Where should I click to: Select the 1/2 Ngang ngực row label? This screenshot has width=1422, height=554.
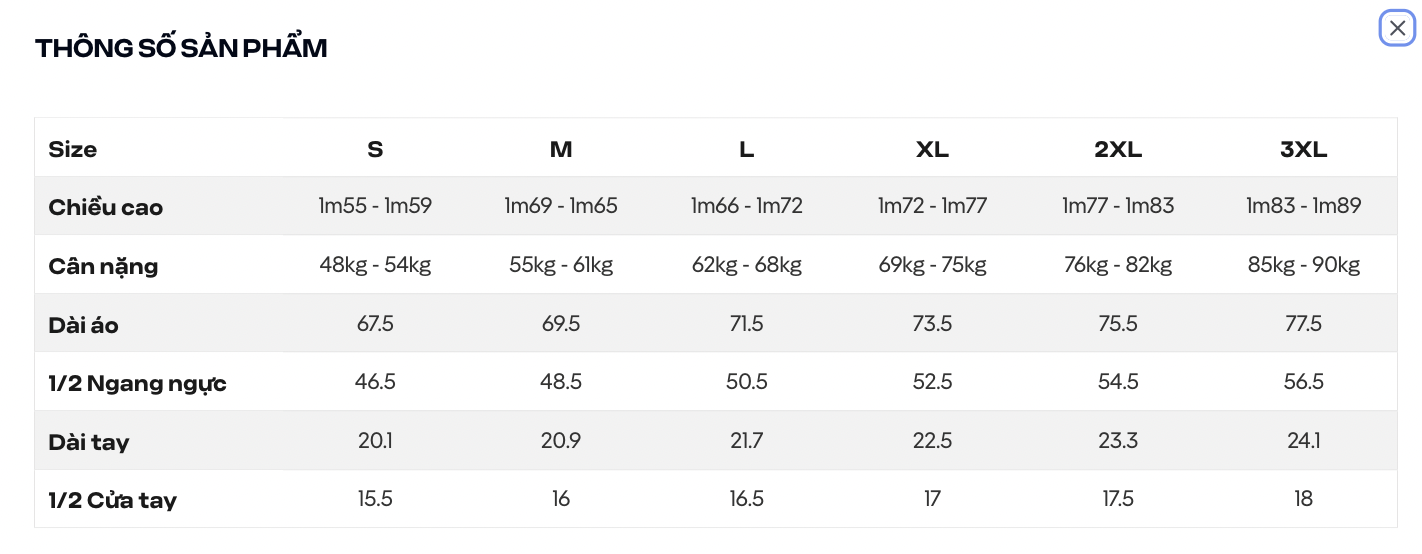click(x=137, y=383)
